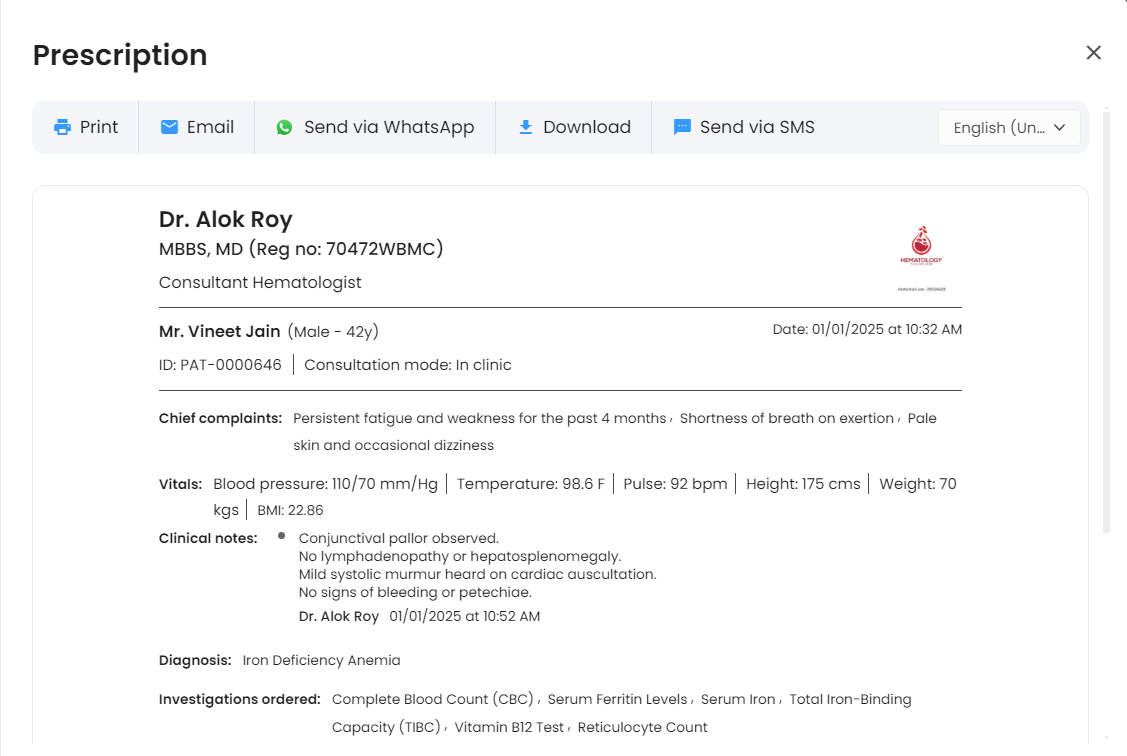Click the printer icon in the toolbar
1127x756 pixels.
(x=63, y=127)
